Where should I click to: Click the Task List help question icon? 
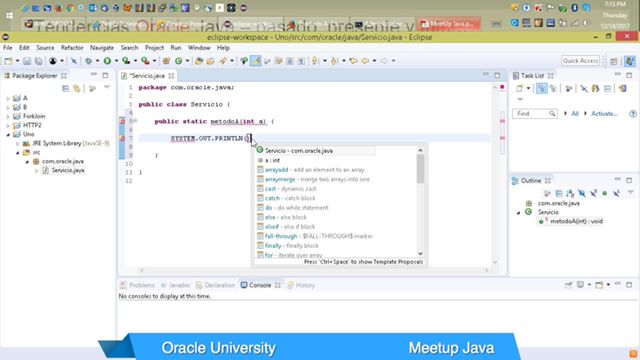pyautogui.click(x=633, y=113)
